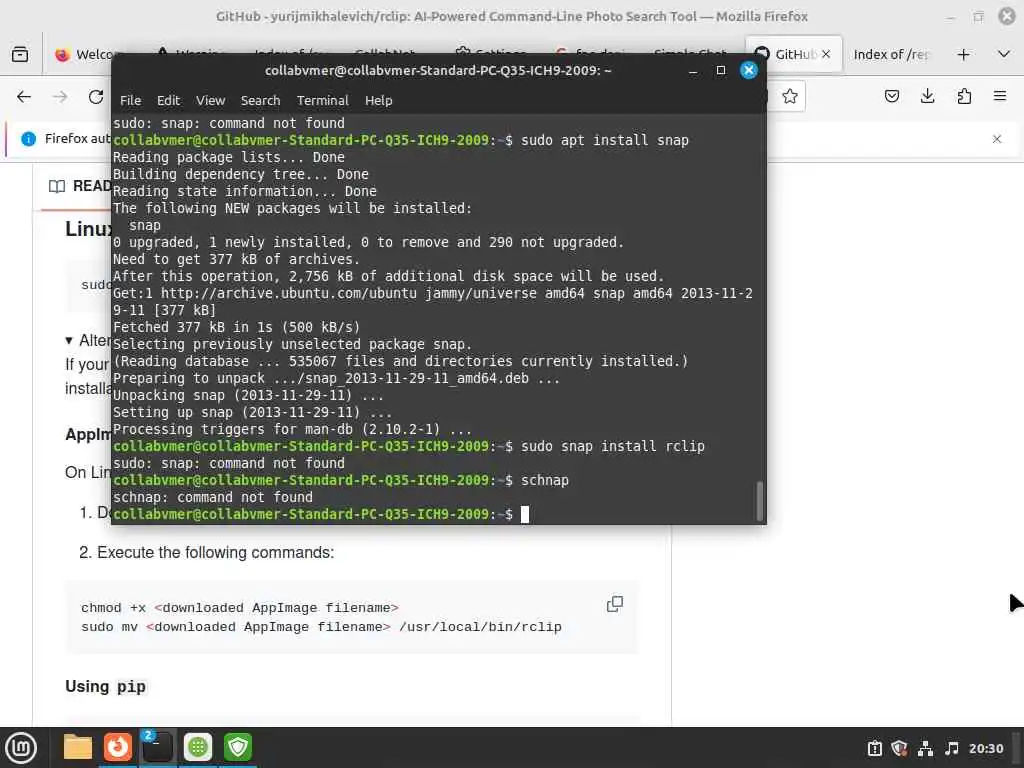Viewport: 1024px width, 768px height.
Task: Copy the chmod commands code block
Action: click(615, 604)
